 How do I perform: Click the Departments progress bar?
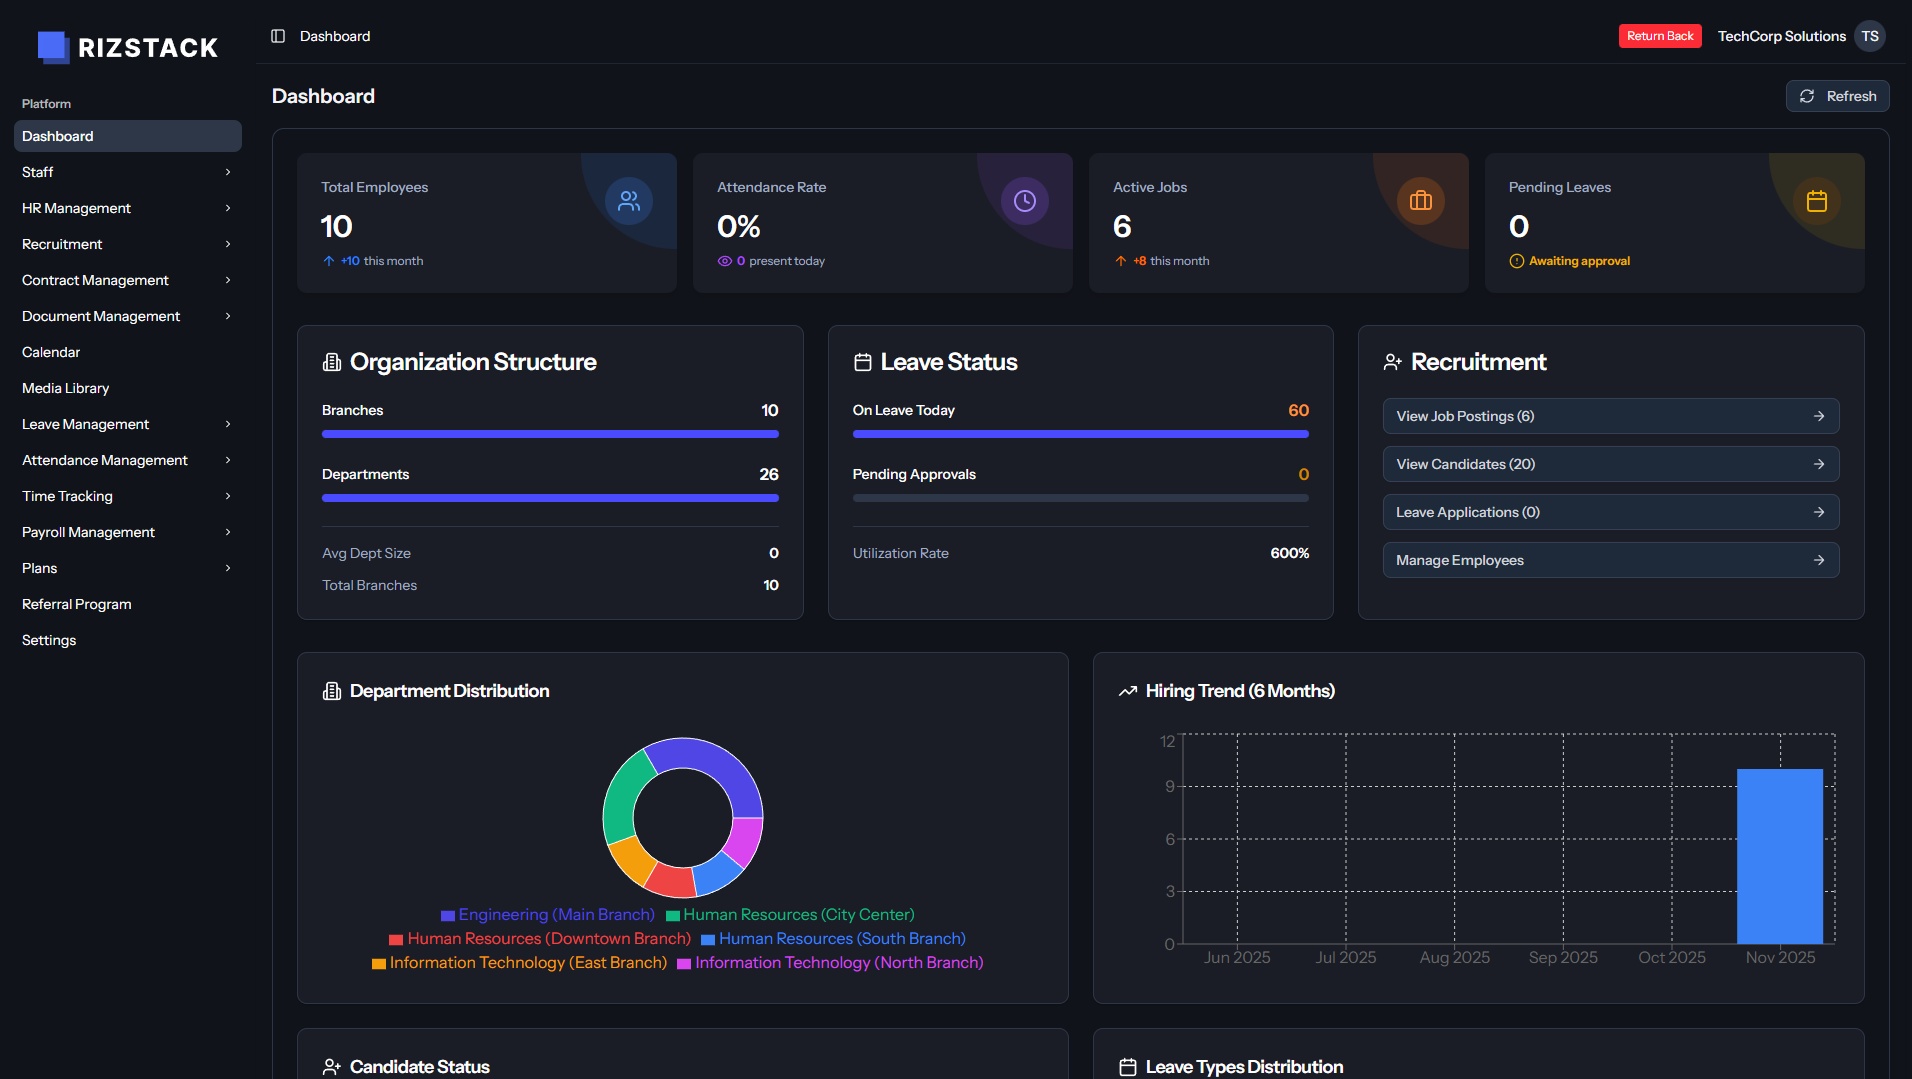(x=550, y=497)
